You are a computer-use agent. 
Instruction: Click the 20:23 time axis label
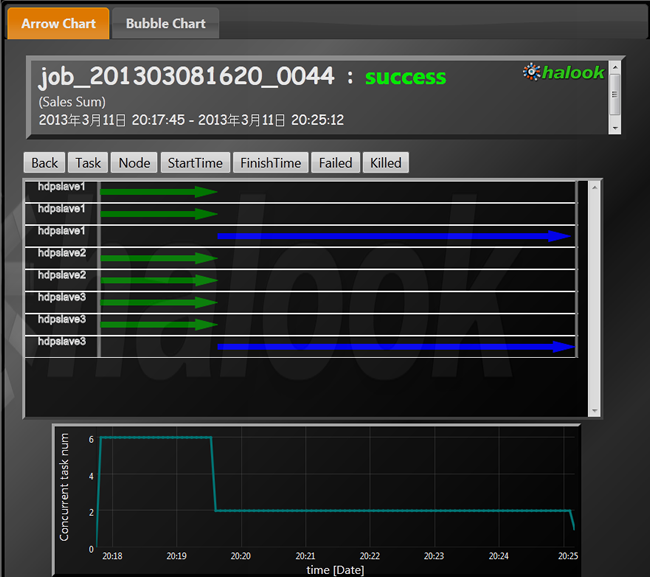point(434,556)
